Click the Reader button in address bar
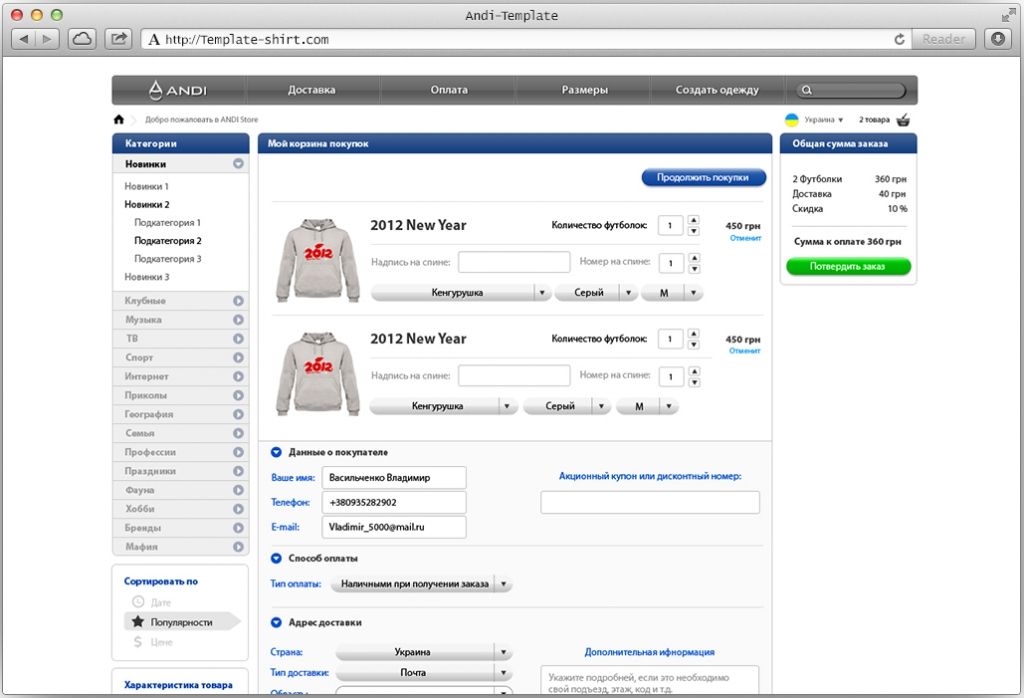This screenshot has width=1024, height=698. pyautogui.click(x=943, y=39)
